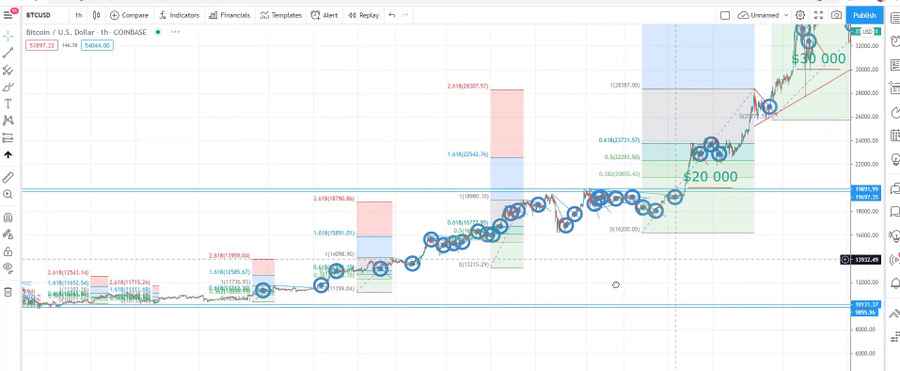
Task: Create an Alert
Action: point(324,16)
